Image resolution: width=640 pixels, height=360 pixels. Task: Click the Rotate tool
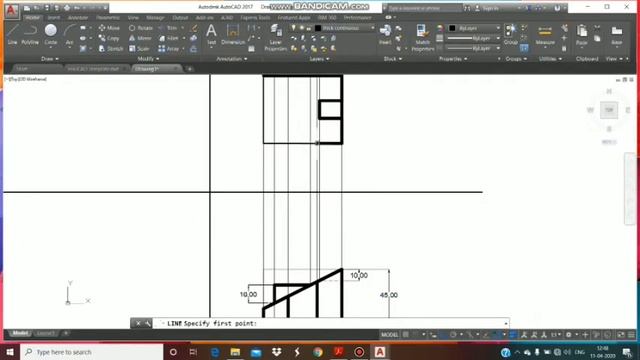tap(140, 28)
